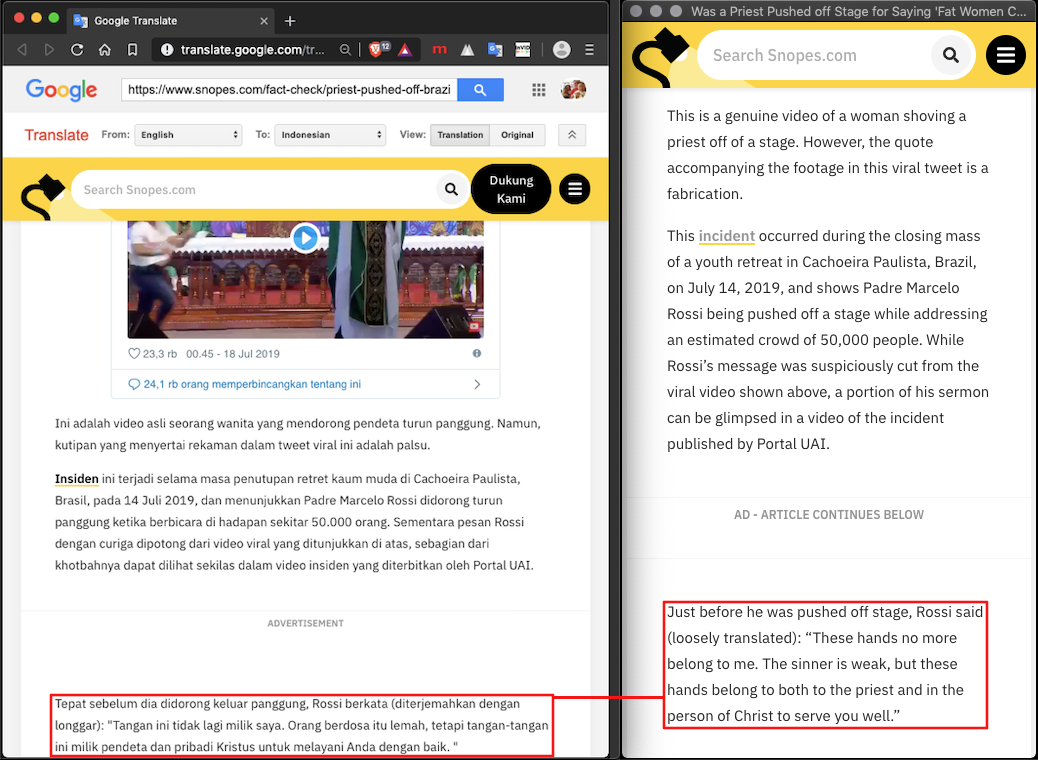Collapse the translate bar with double chevron
Screen dimensions: 1038x760
click(571, 135)
